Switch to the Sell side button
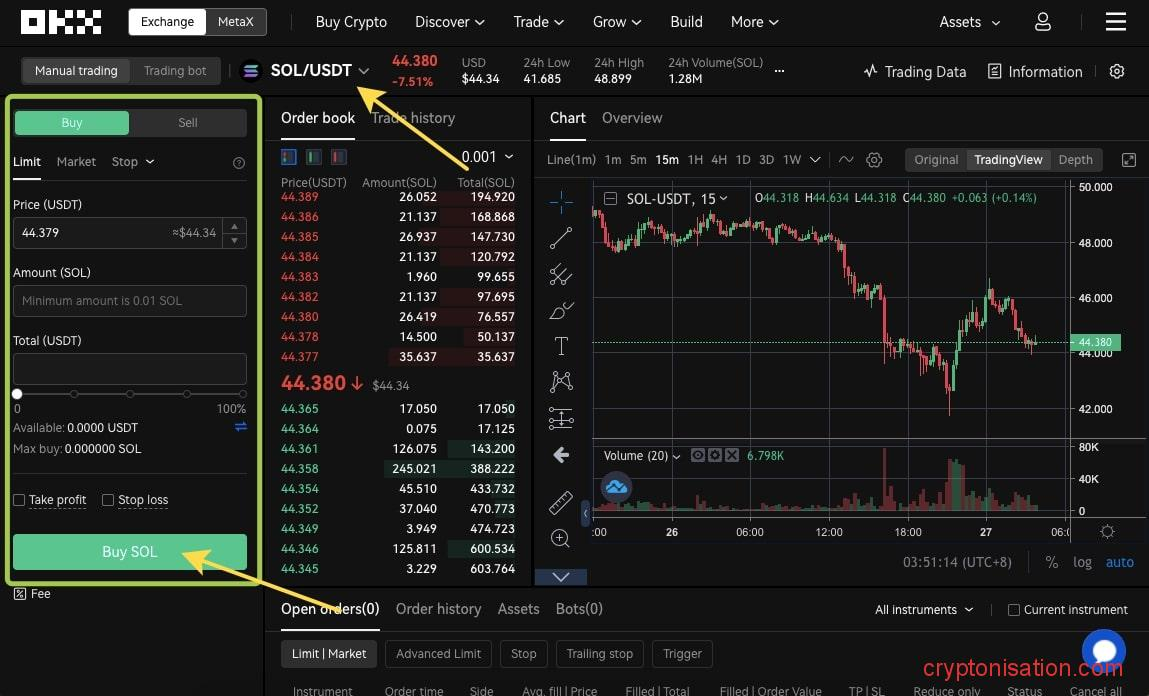This screenshot has height=696, width=1149. (x=188, y=123)
